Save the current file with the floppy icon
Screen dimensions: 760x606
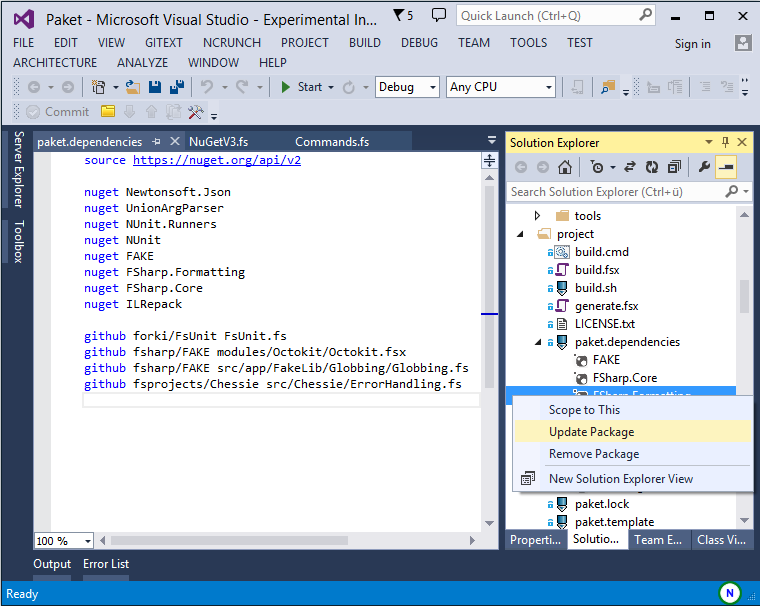(x=155, y=87)
